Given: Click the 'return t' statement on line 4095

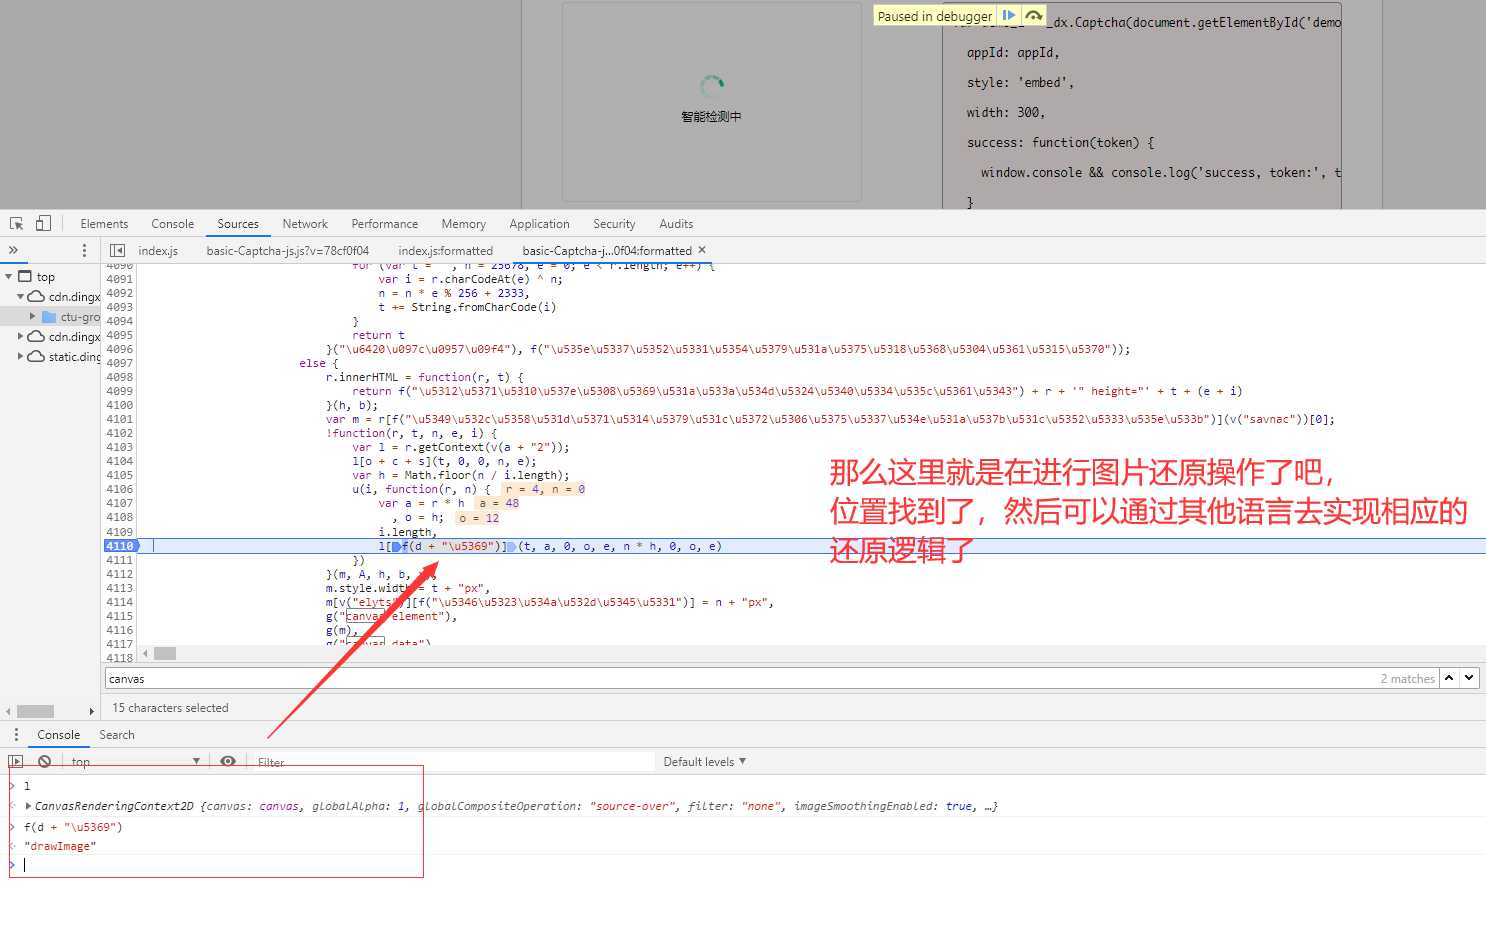Looking at the screenshot, I should [378, 335].
